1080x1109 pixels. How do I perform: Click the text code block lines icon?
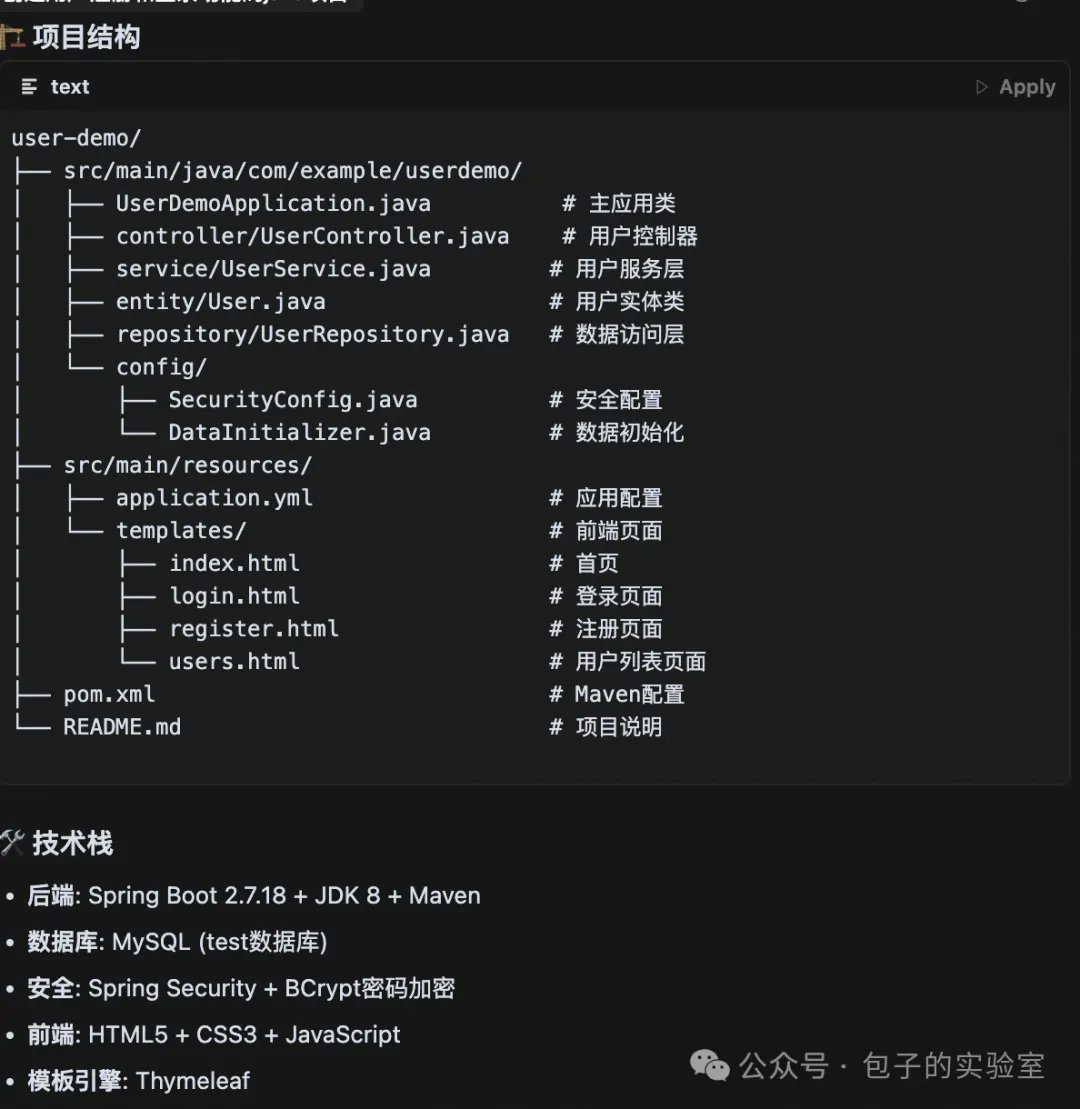coord(29,87)
